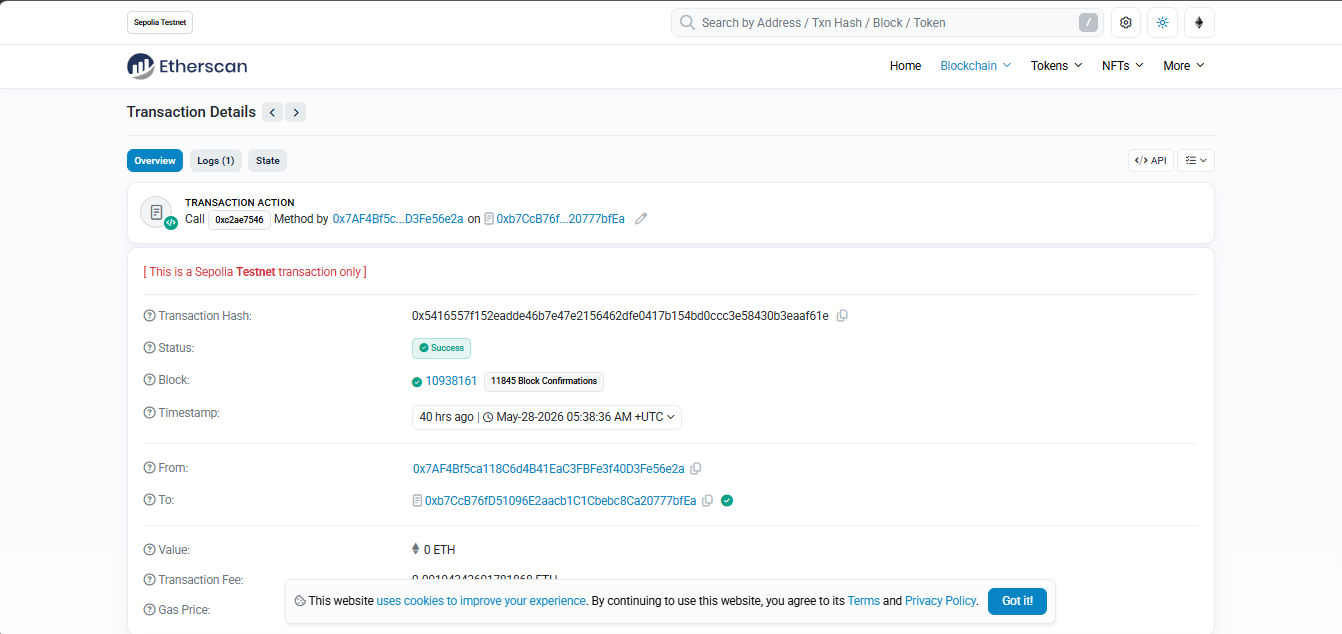1342x634 pixels.
Task: Click help icon beside To
Action: (x=150, y=500)
